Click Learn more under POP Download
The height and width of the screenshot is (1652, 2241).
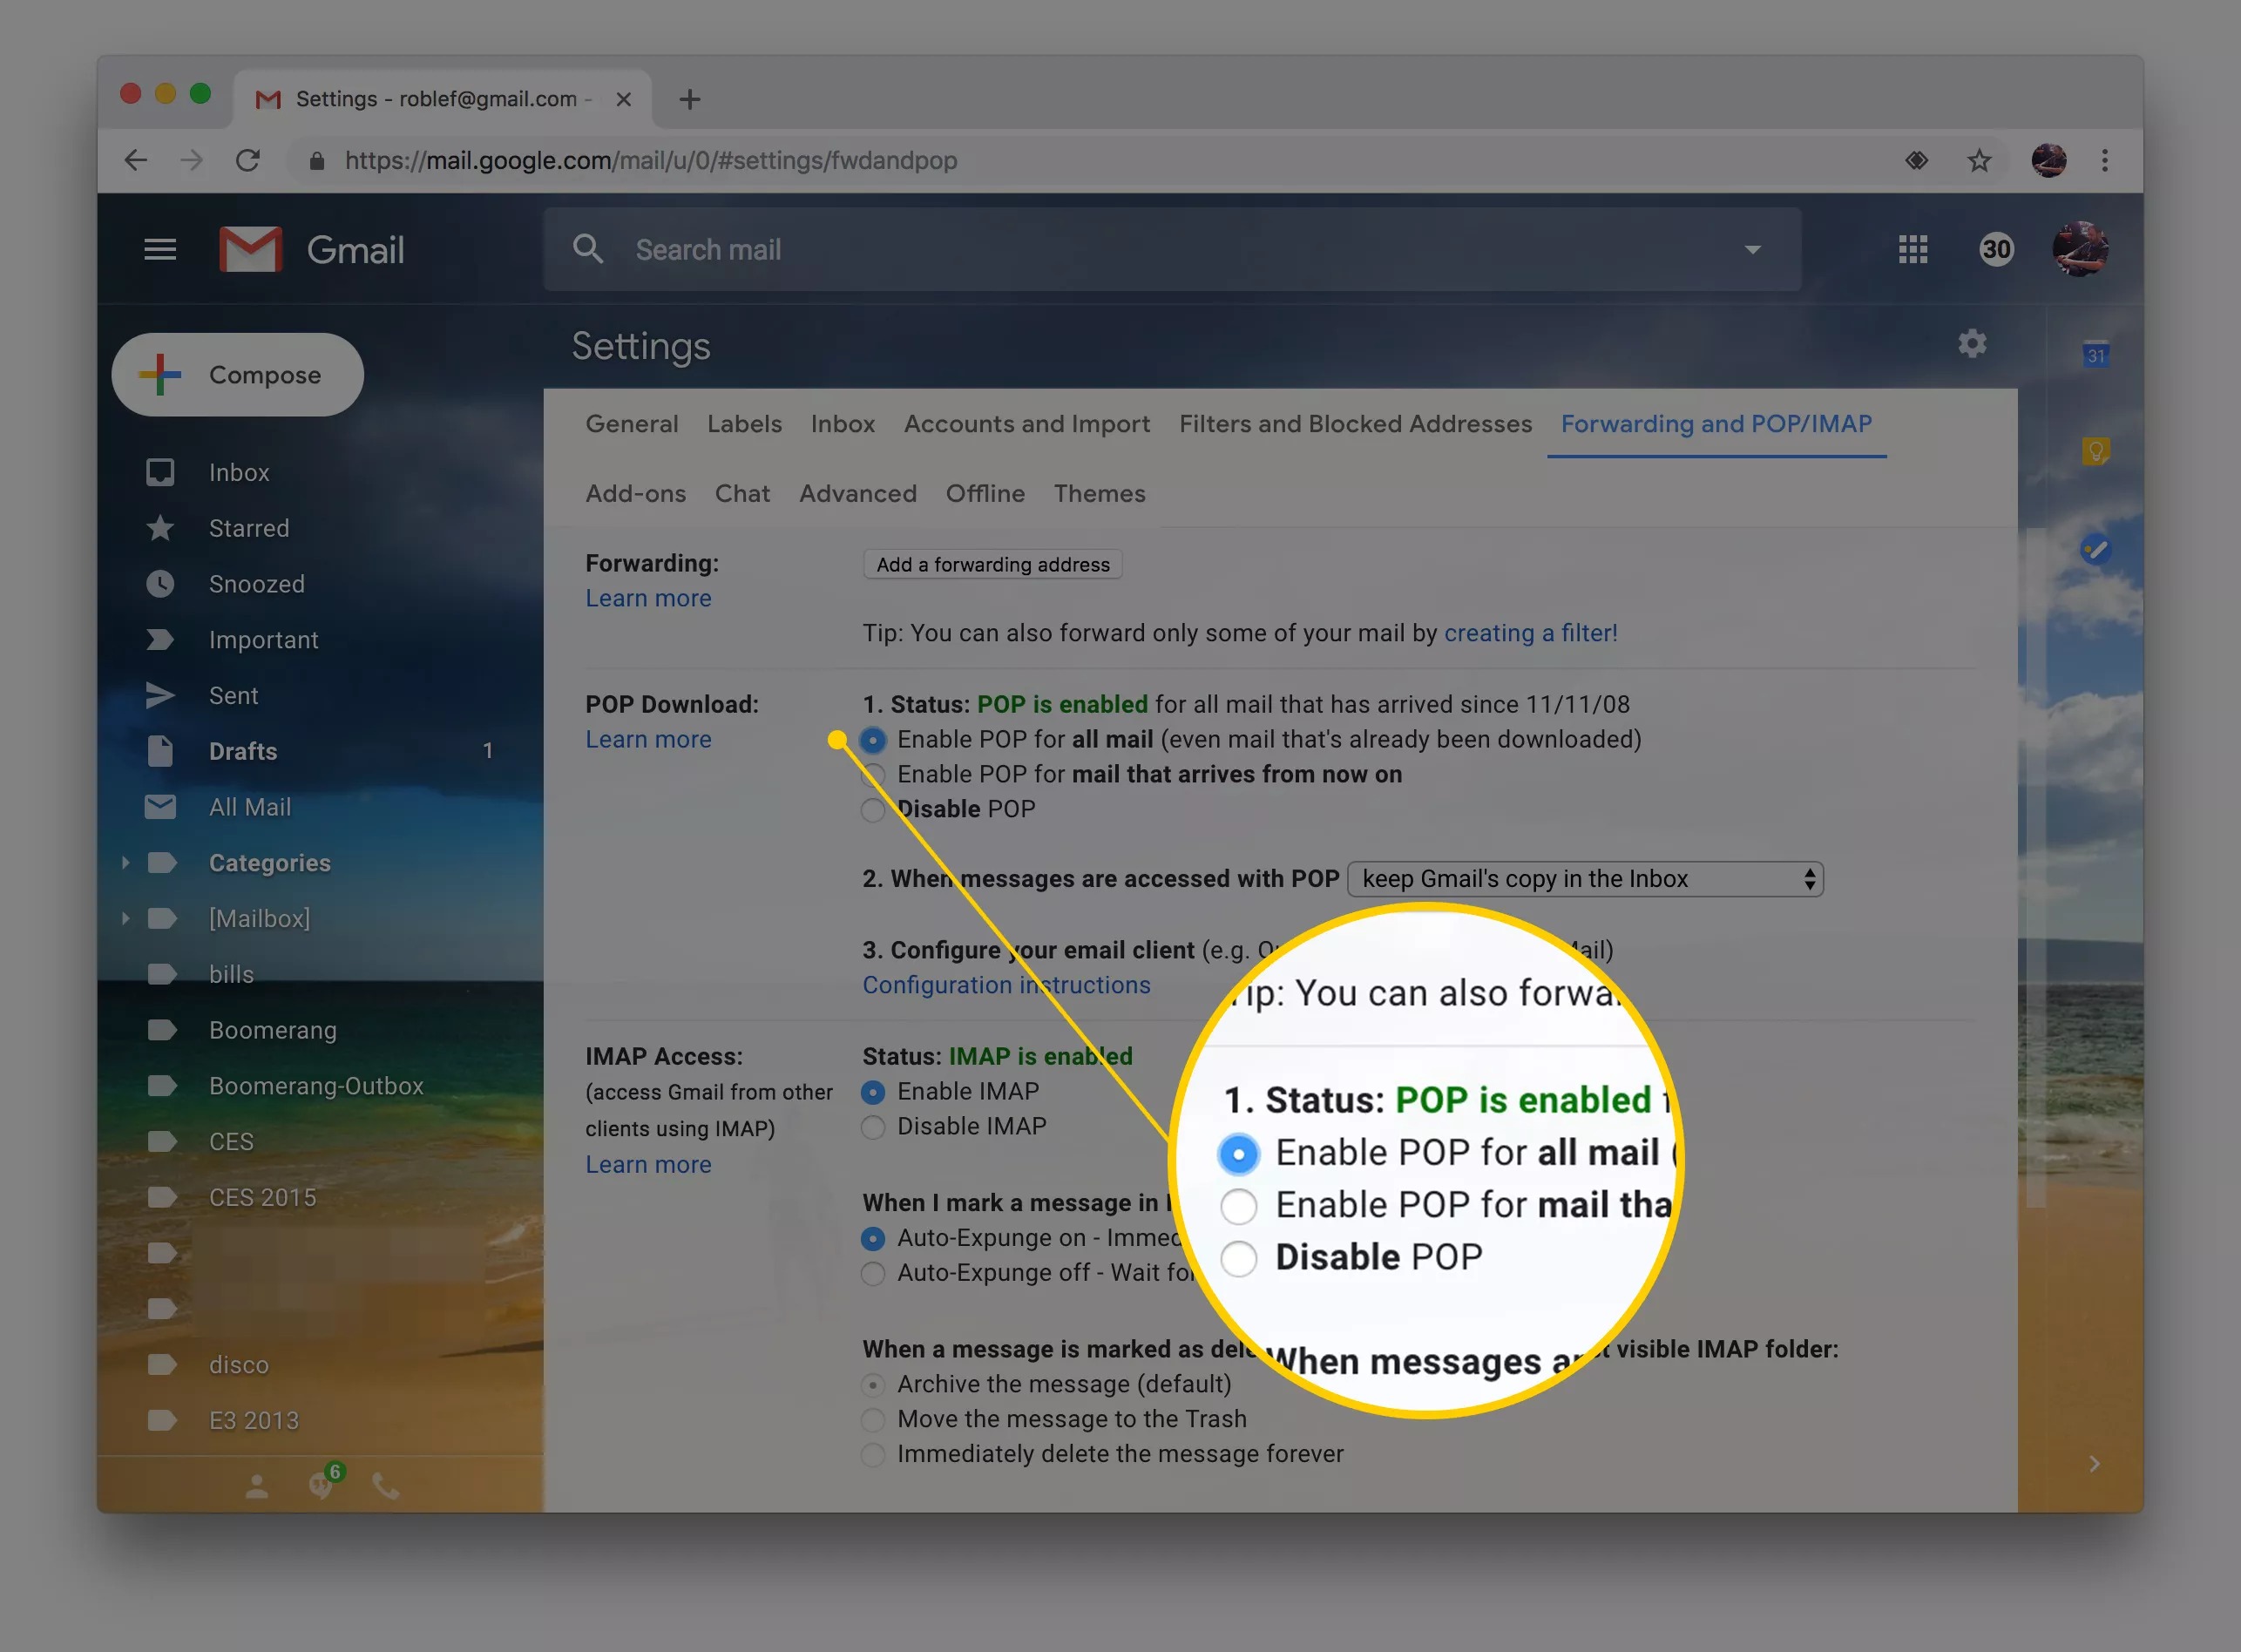pyautogui.click(x=648, y=740)
